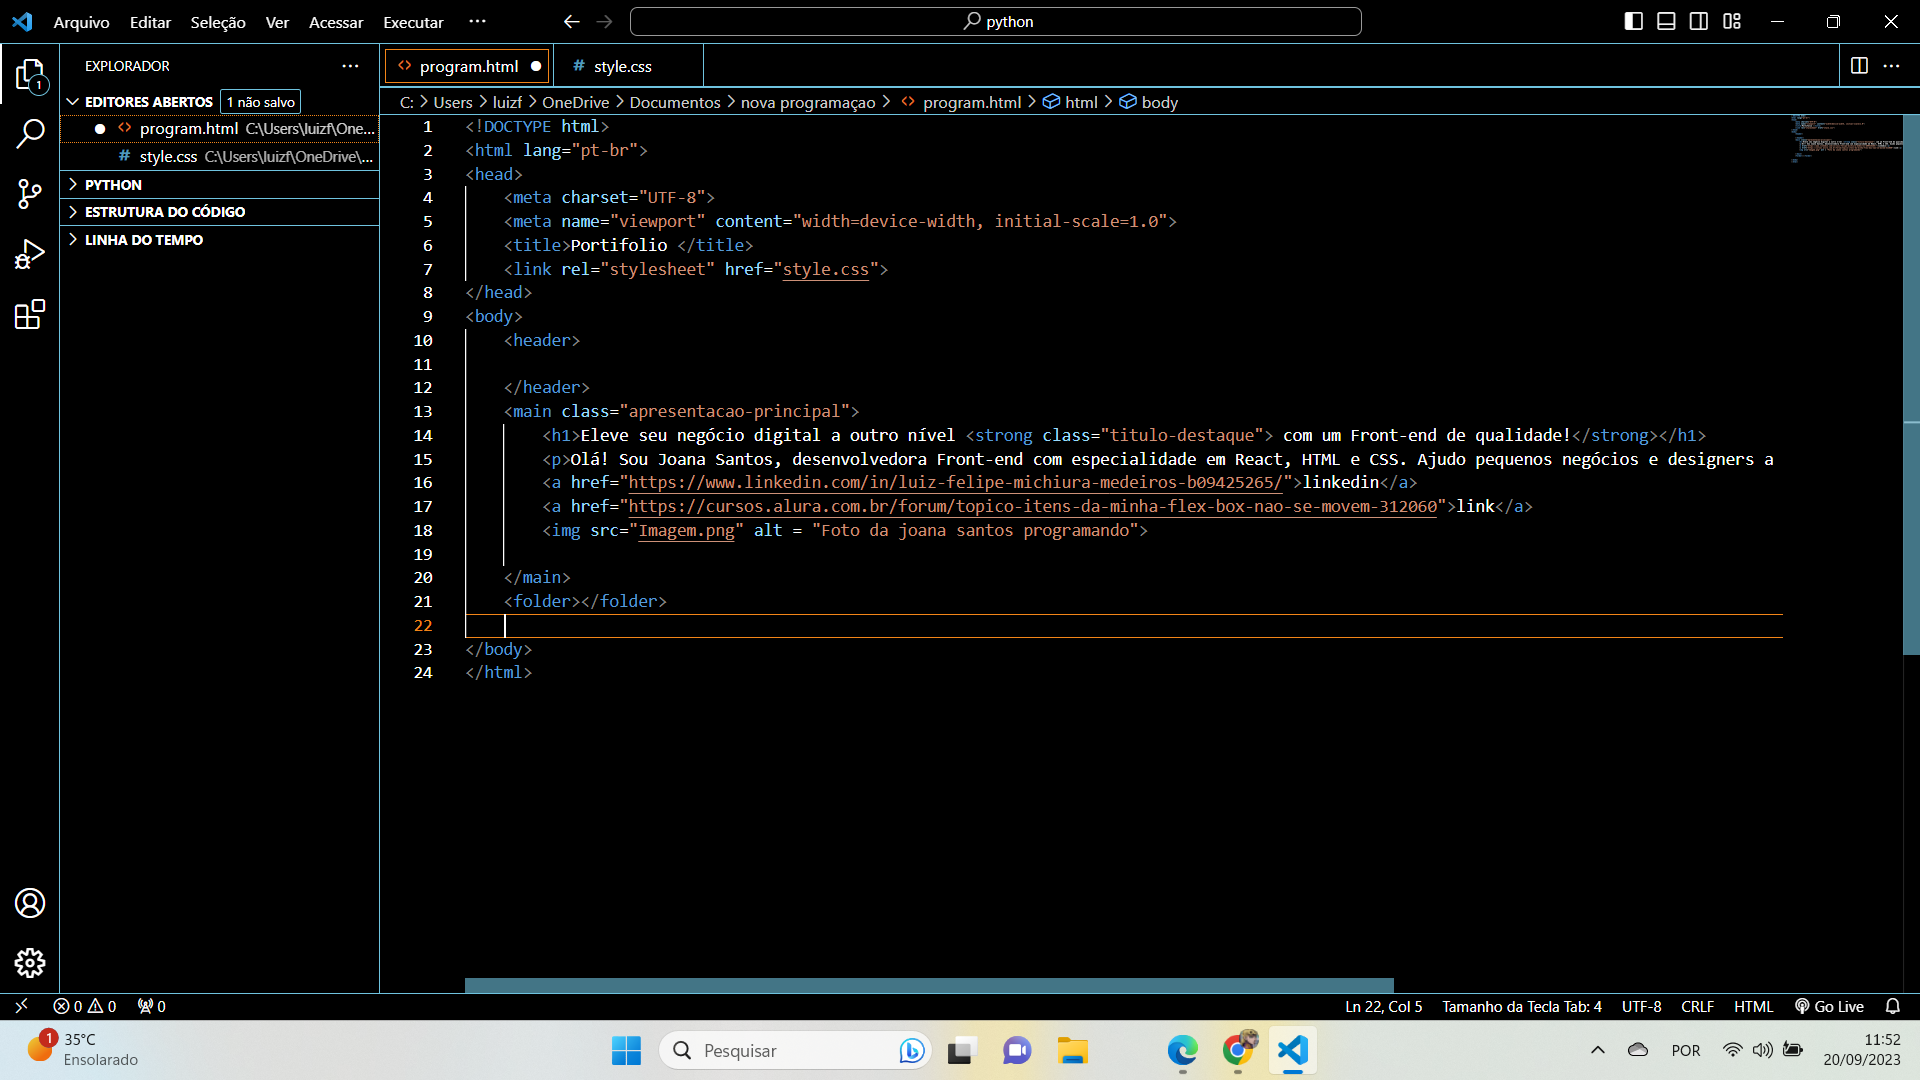Select style.css in open editors list
The image size is (1920, 1080).
pyautogui.click(x=220, y=157)
